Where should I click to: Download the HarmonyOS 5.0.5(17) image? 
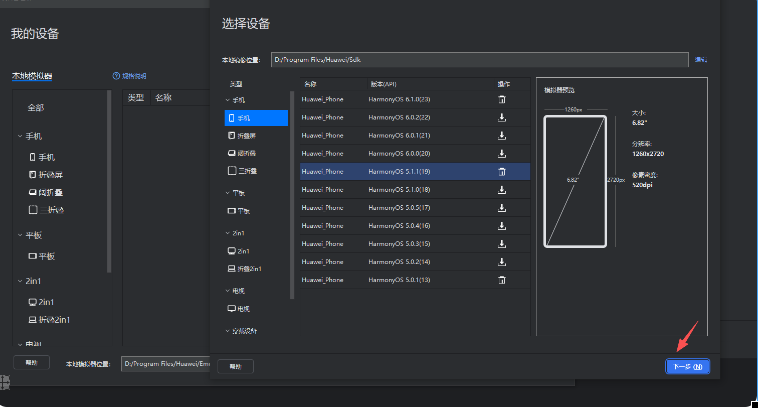tap(502, 208)
